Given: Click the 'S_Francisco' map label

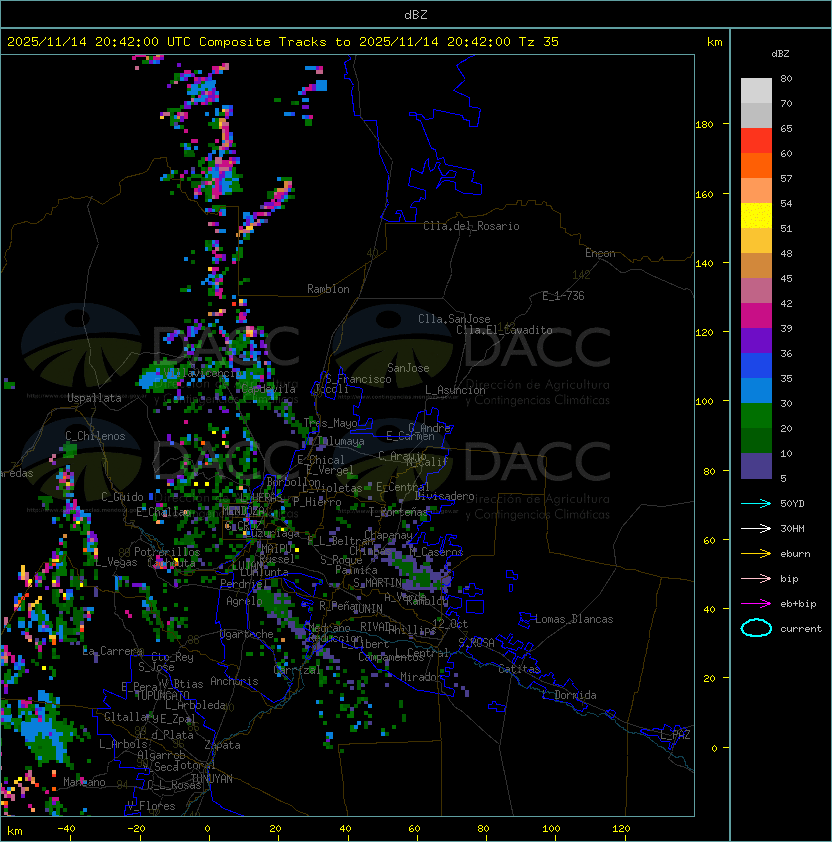Looking at the screenshot, I should point(358,379).
